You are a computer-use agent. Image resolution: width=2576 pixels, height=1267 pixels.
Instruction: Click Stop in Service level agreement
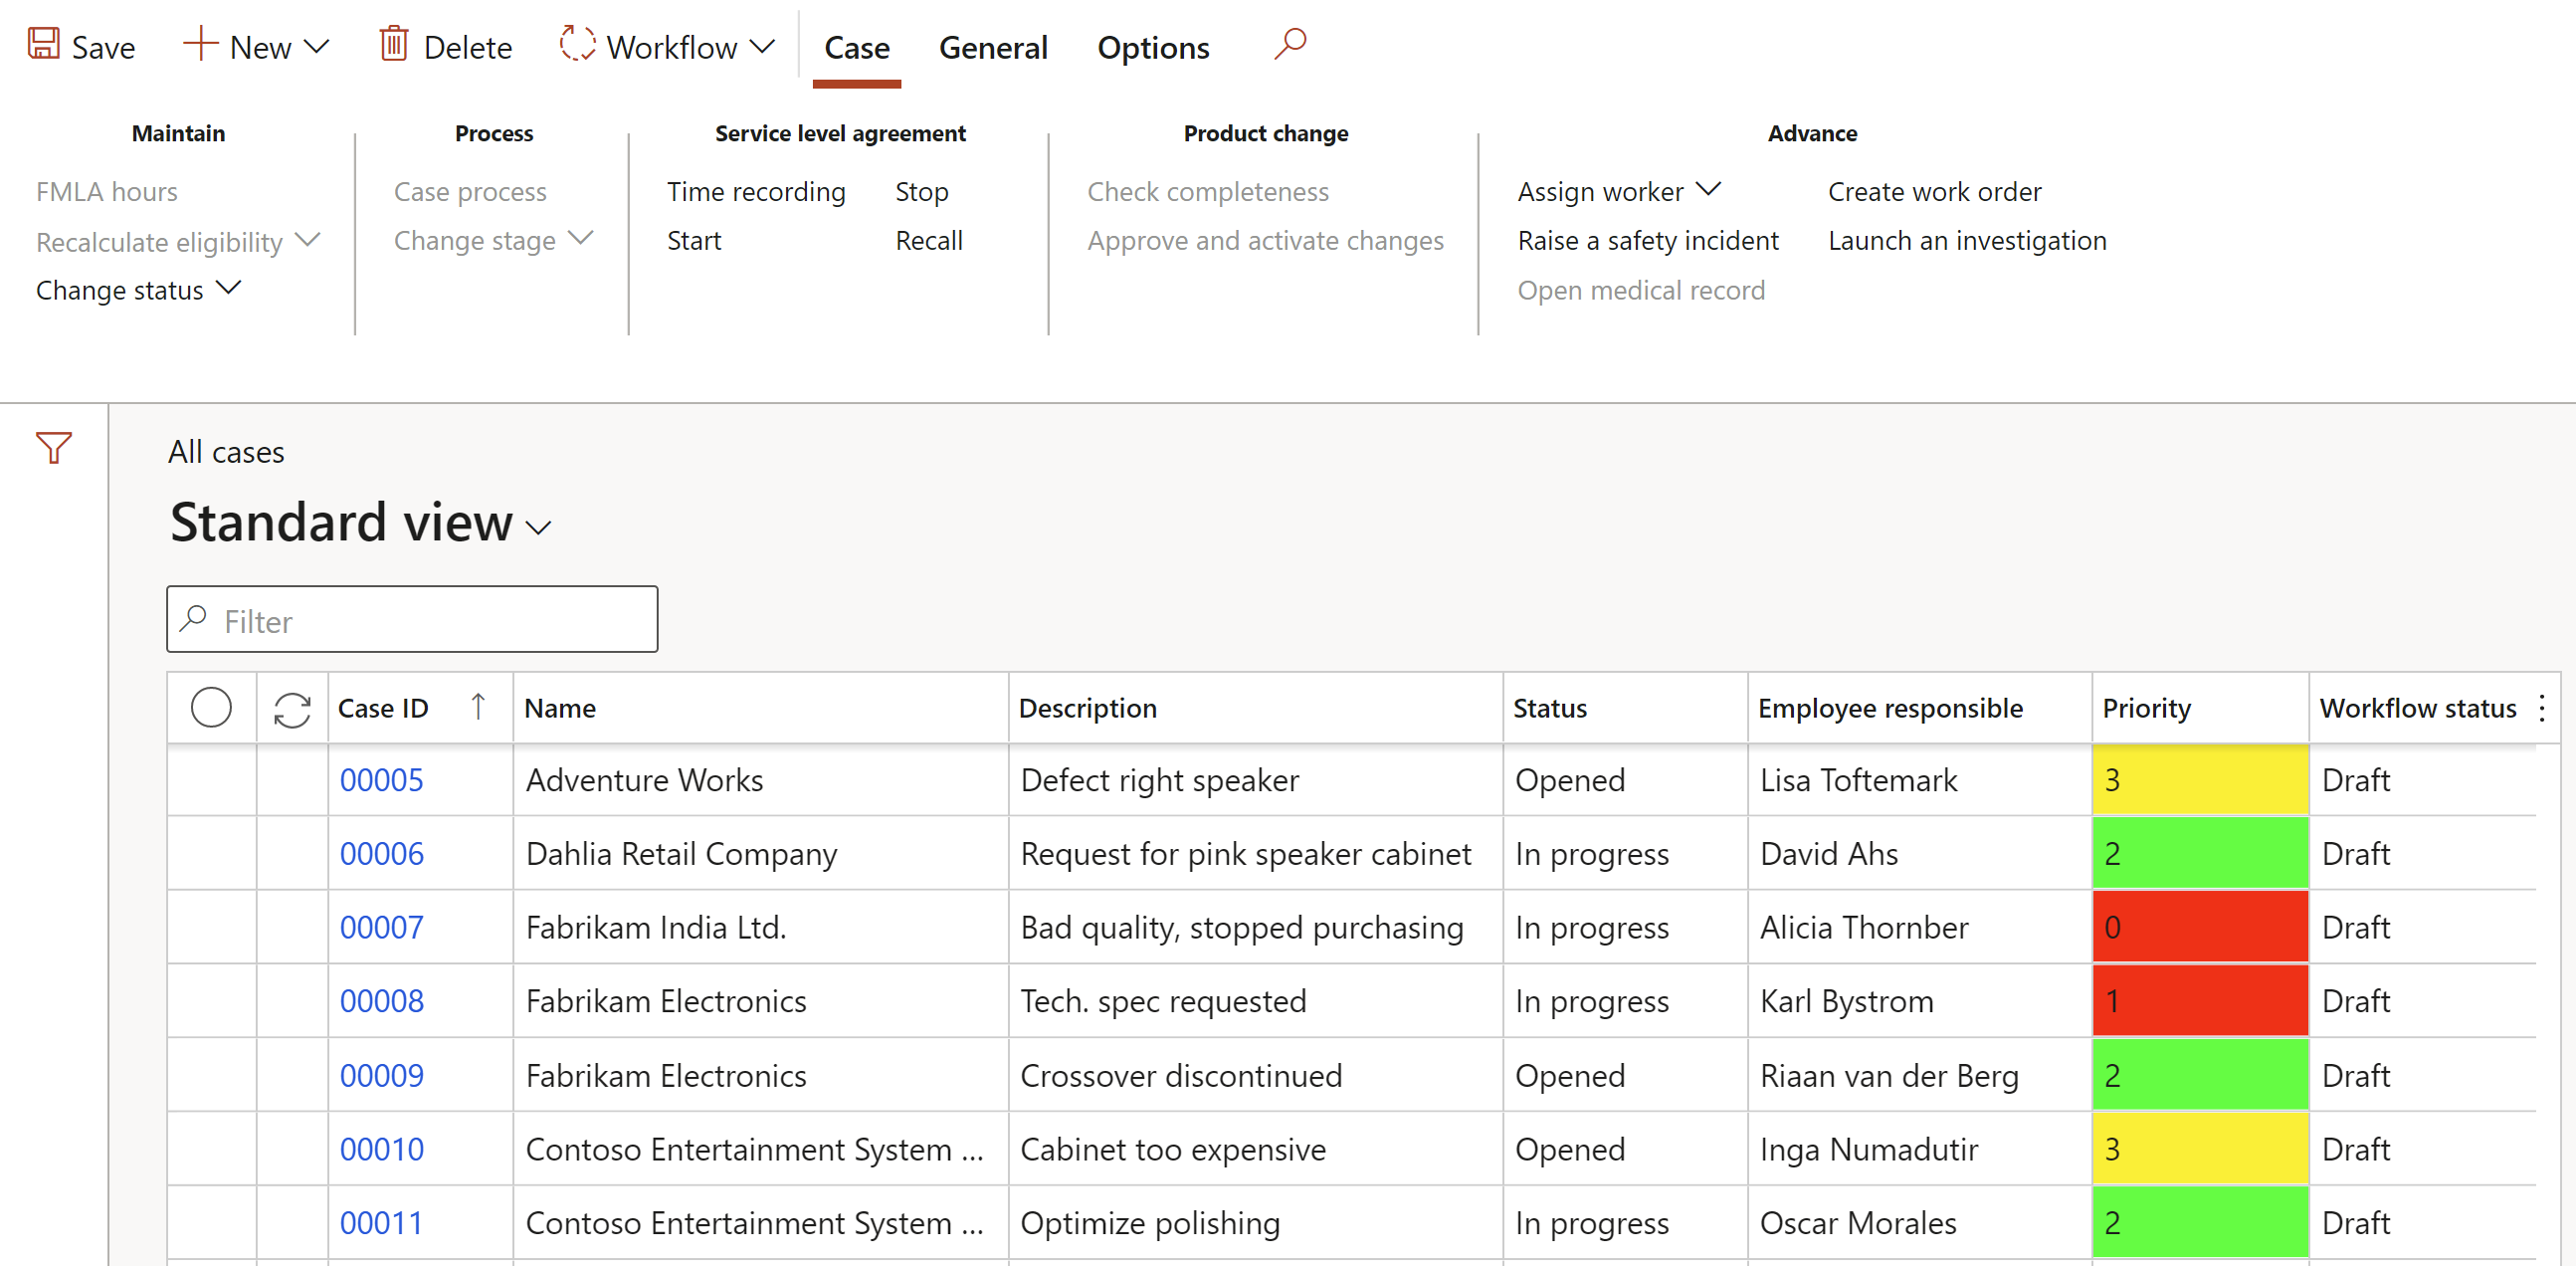point(922,191)
